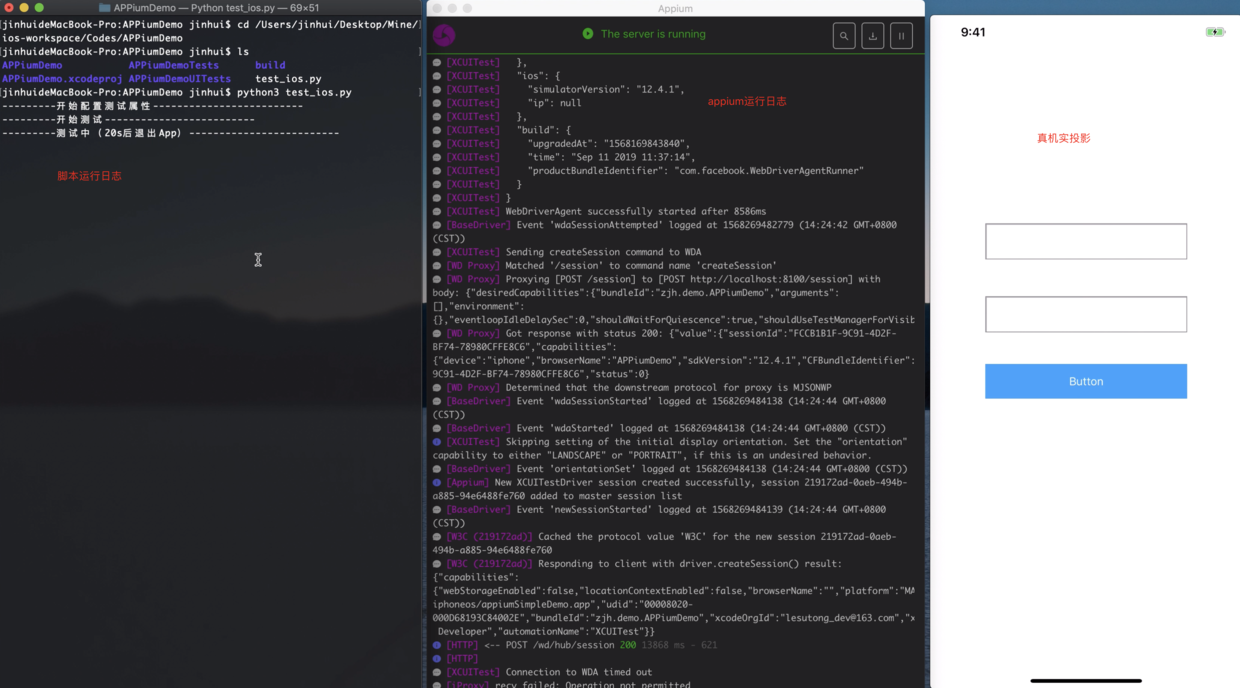Click the Appium window title
This screenshot has width=1240, height=688.
(675, 8)
